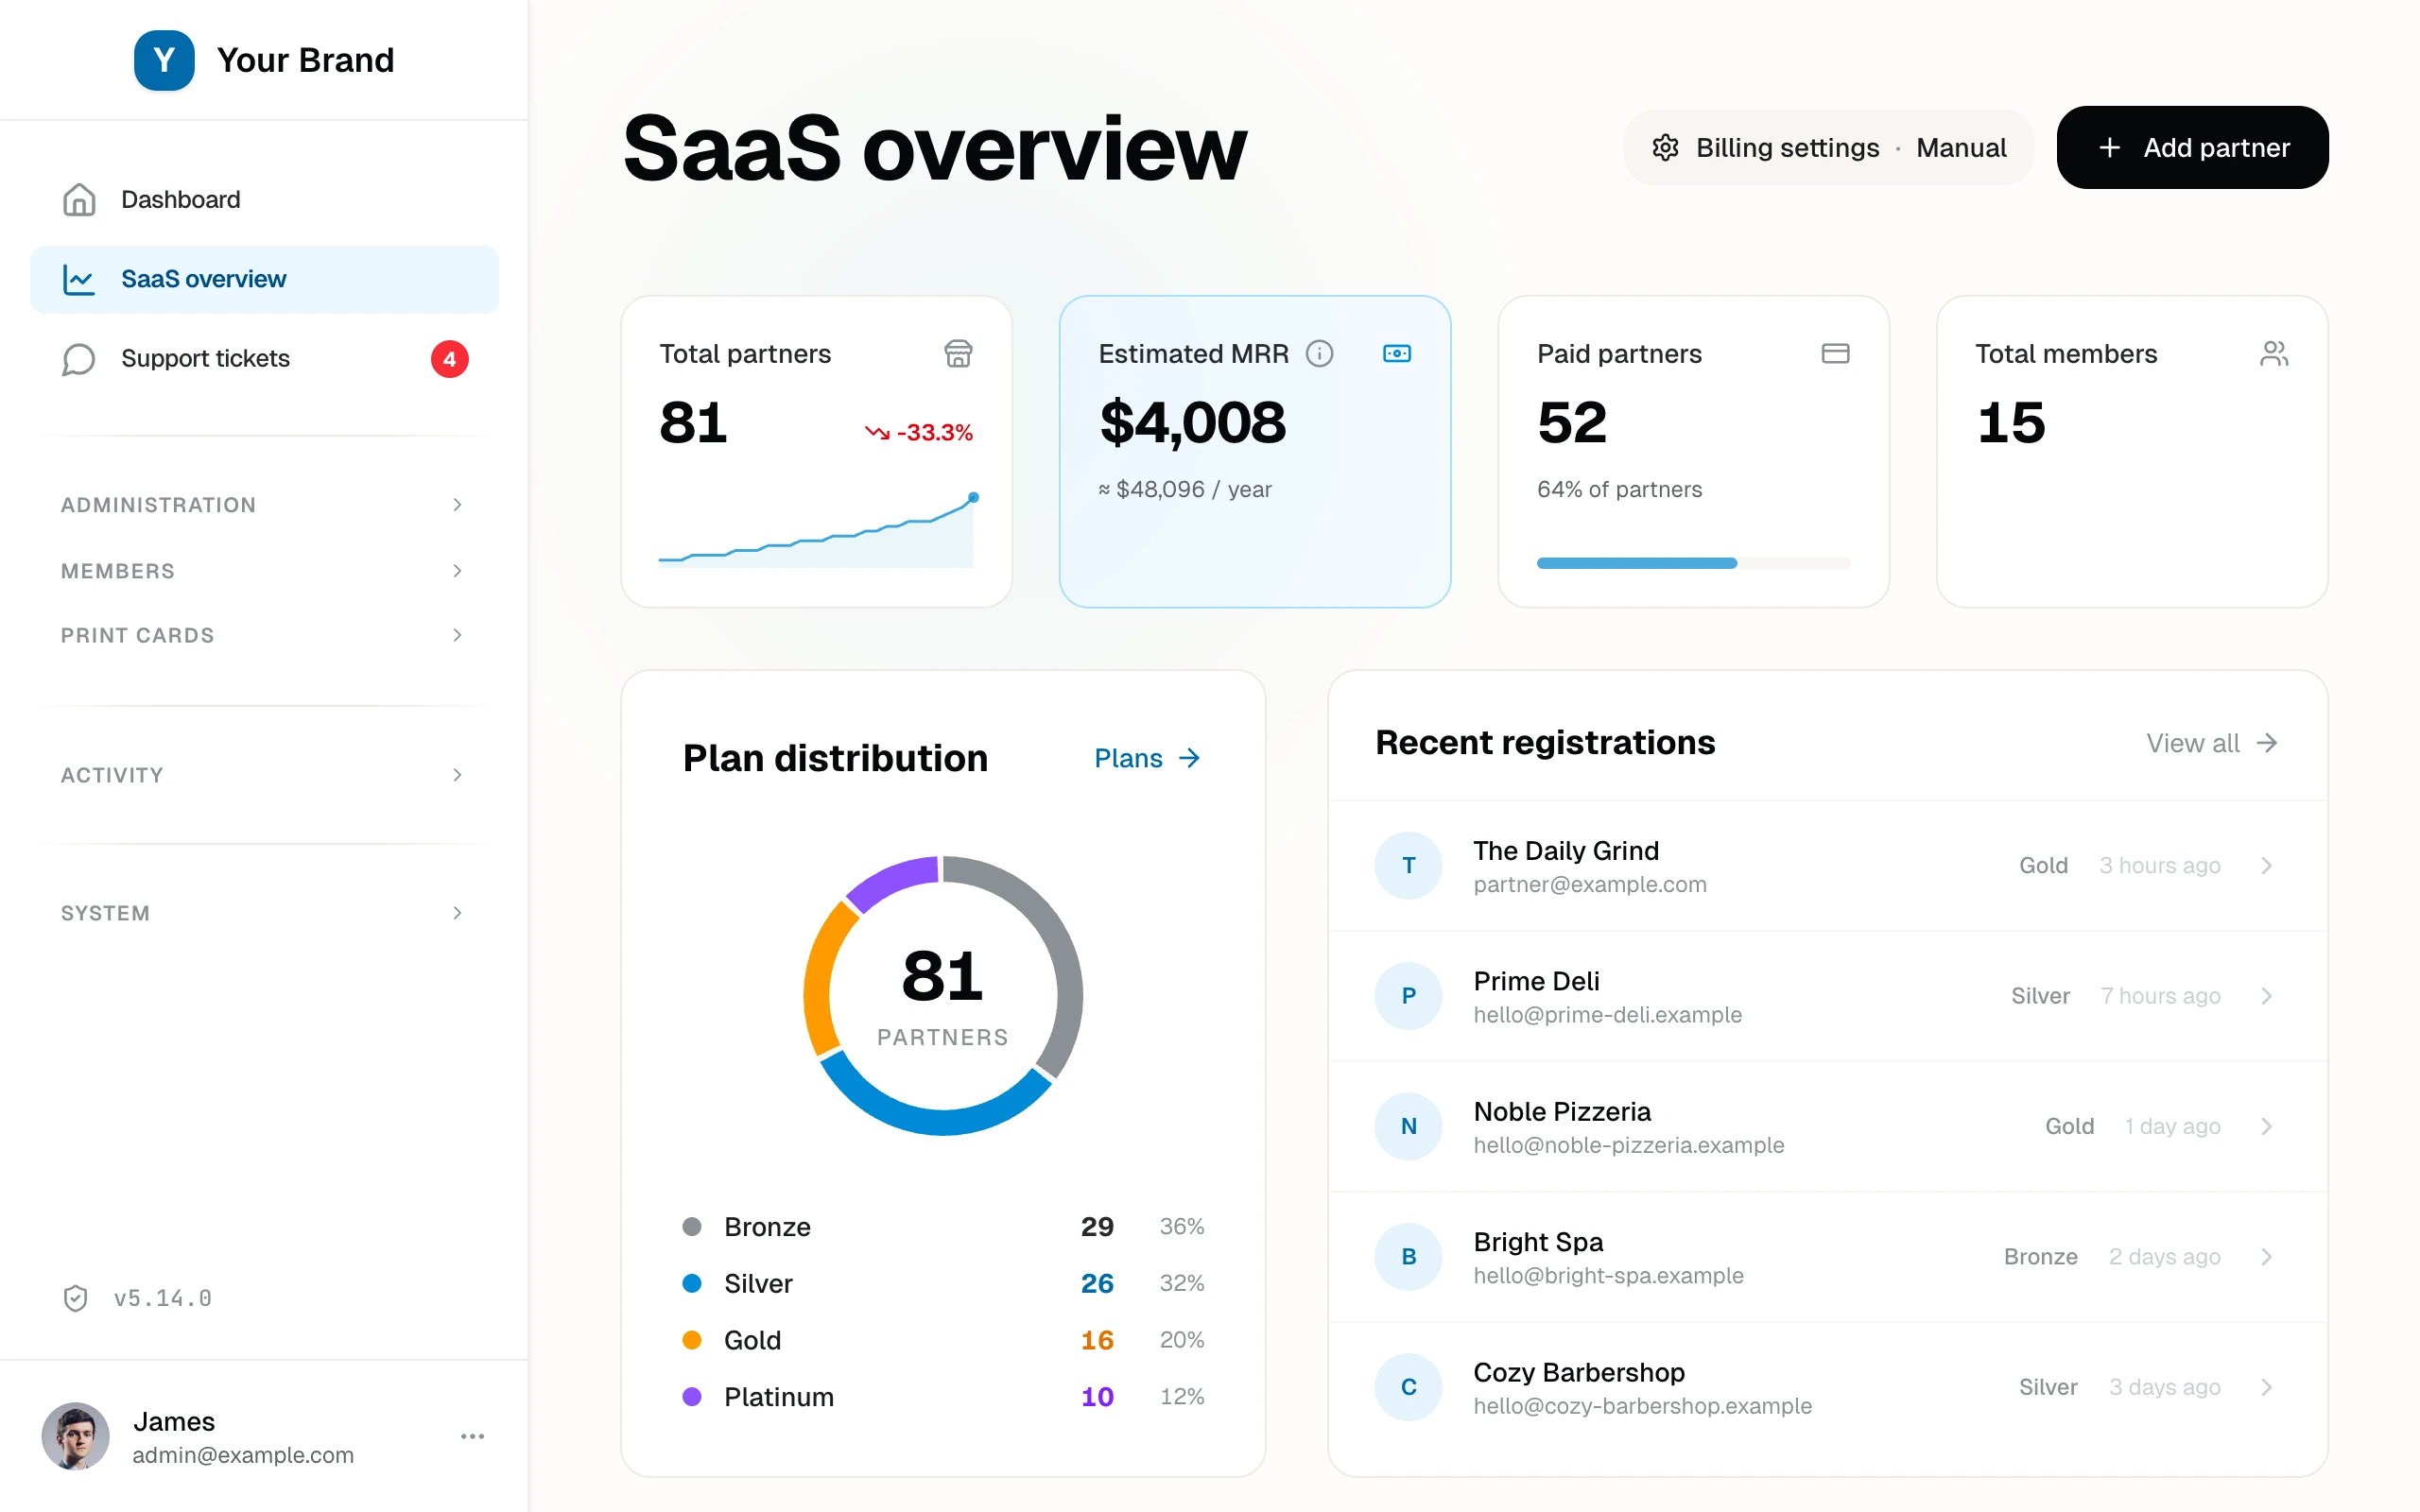The width and height of the screenshot is (2420, 1512).
Task: Click hello@noble-pizzeria.example email
Action: tap(1628, 1146)
